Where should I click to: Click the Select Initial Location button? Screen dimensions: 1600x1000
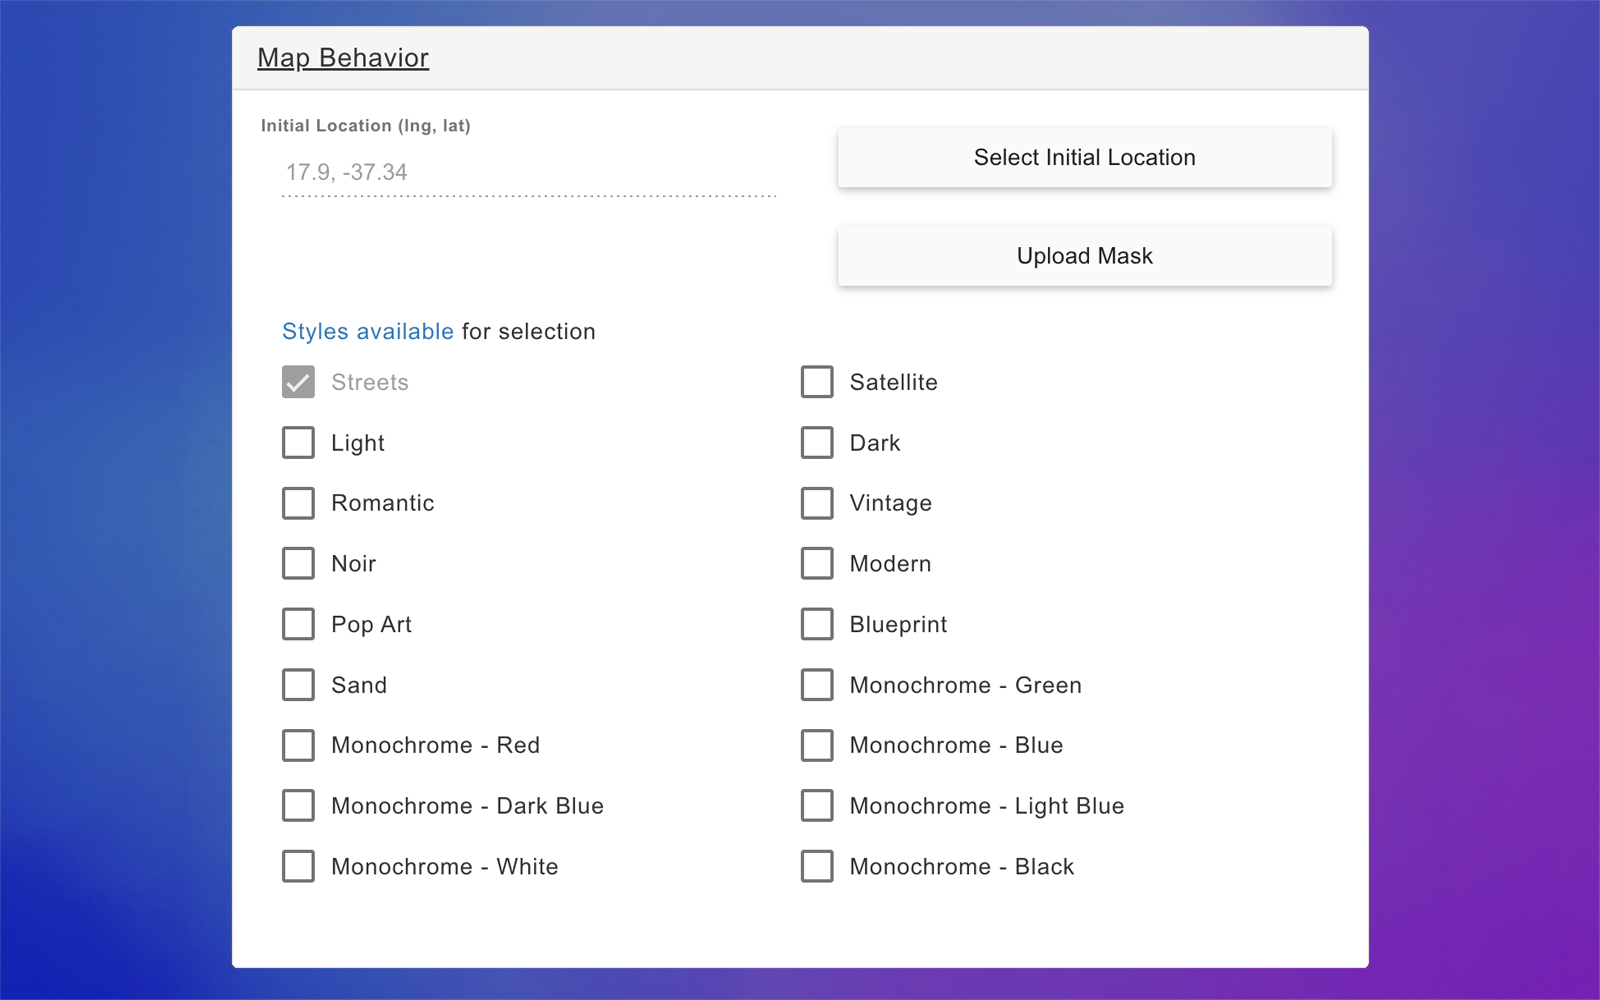tap(1084, 158)
